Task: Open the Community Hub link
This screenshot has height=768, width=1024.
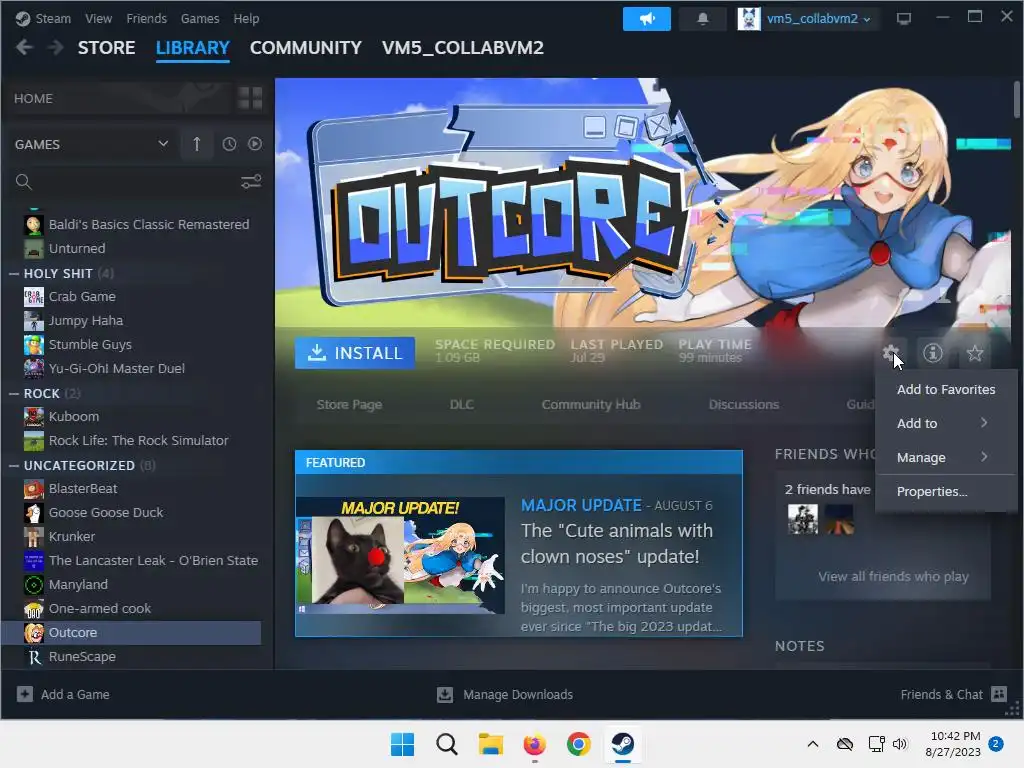Action: point(590,404)
